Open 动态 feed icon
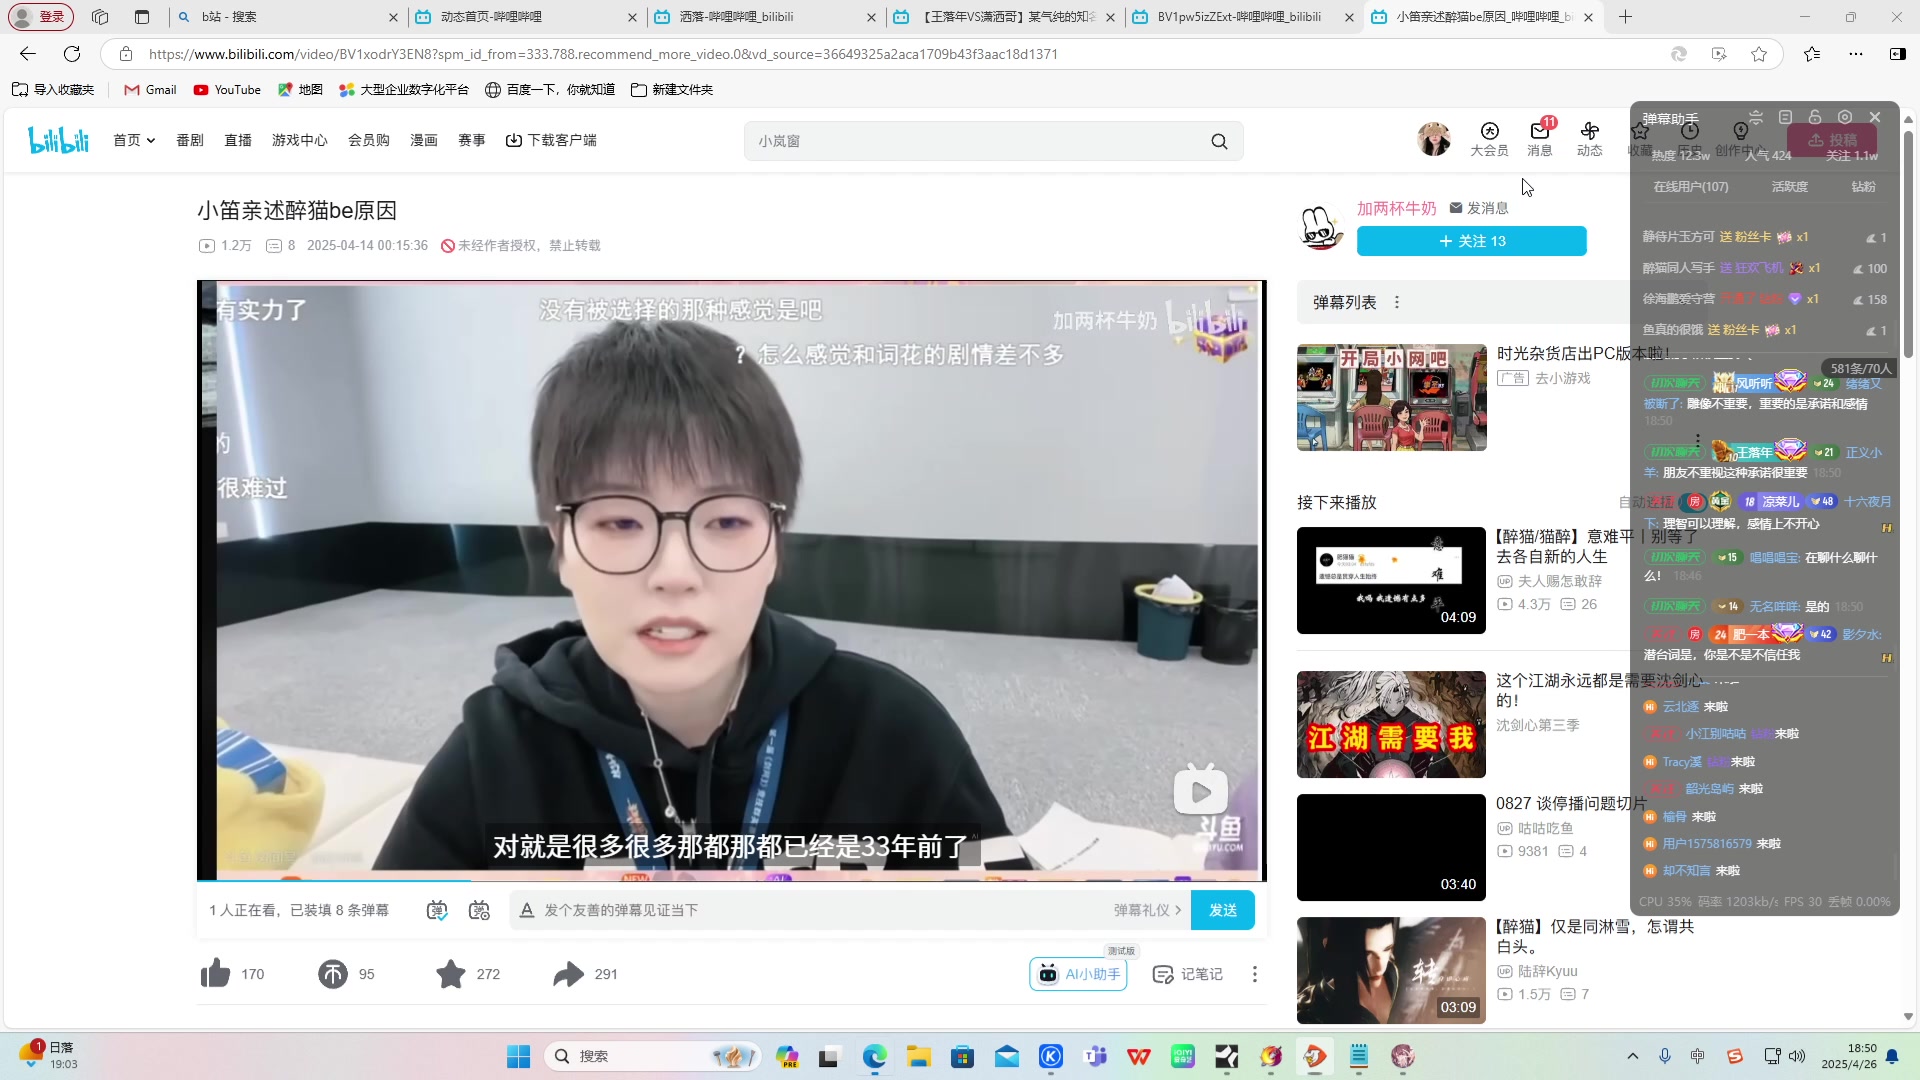The height and width of the screenshot is (1080, 1920). [1590, 139]
